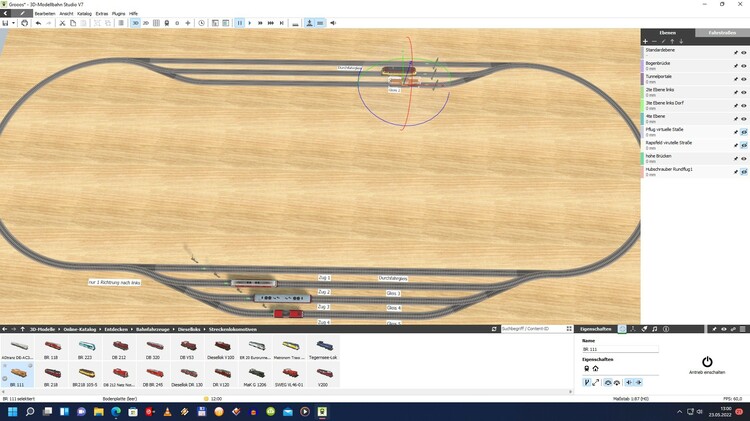Refresh the catalog with the reload icon
The height and width of the screenshot is (421, 750).
pos(494,329)
